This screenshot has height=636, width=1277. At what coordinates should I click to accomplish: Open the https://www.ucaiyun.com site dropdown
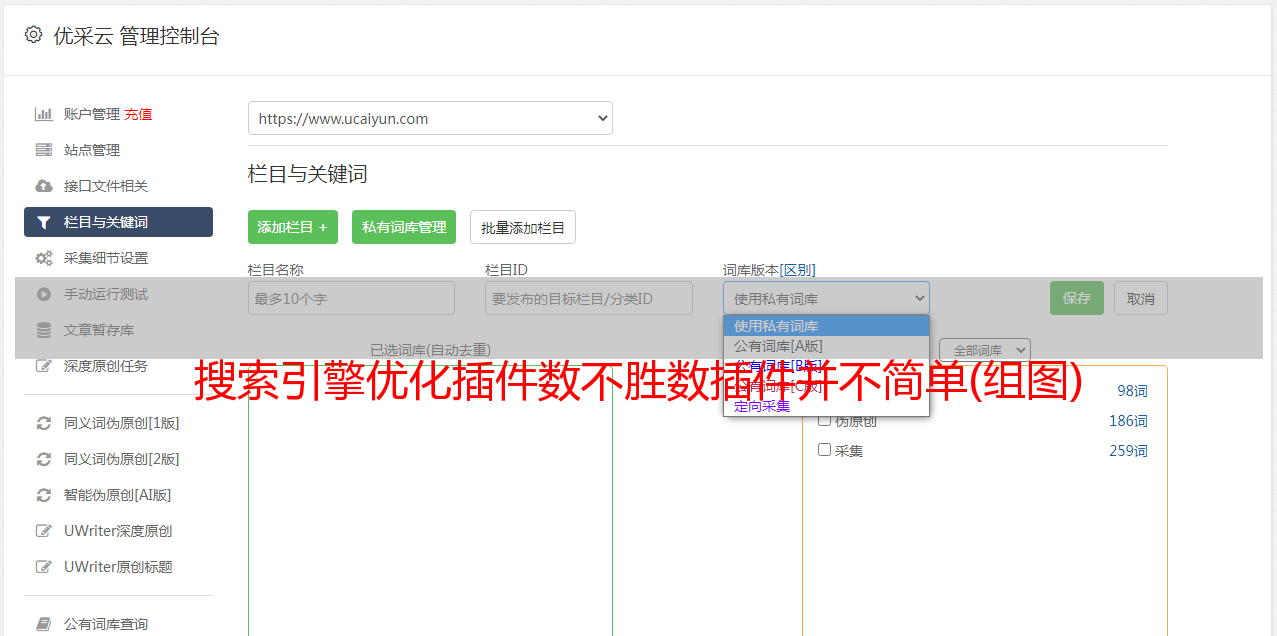[x=430, y=118]
